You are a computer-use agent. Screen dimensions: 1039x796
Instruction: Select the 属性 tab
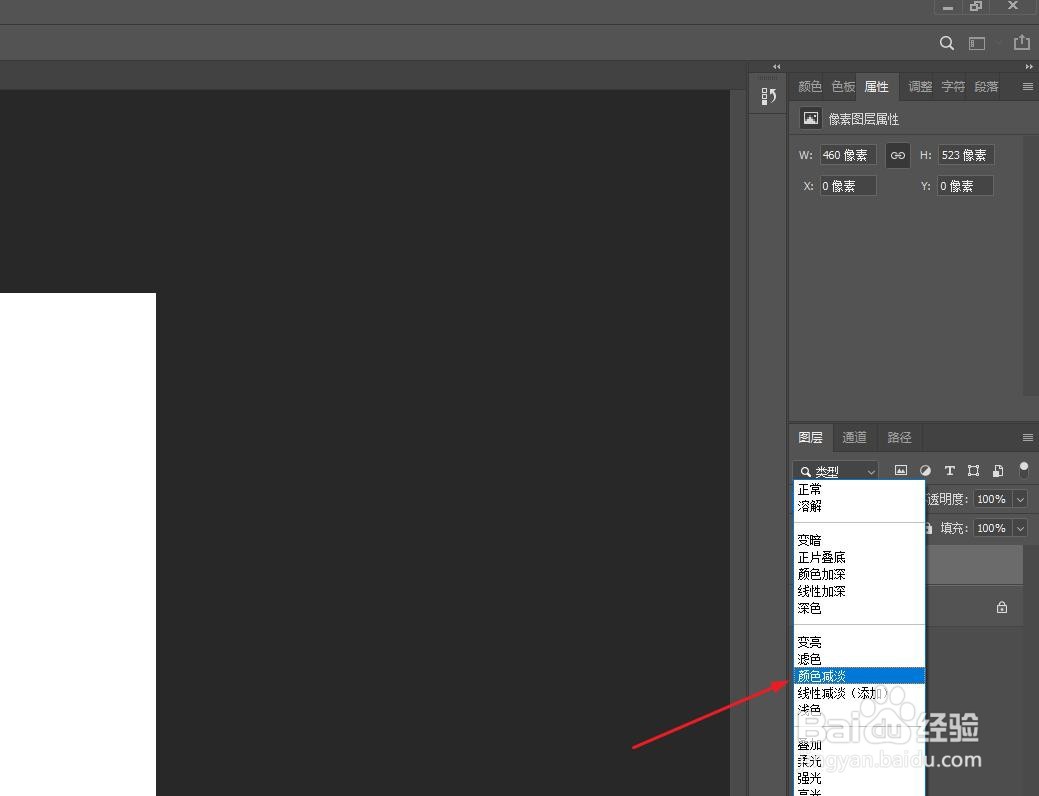(x=877, y=86)
